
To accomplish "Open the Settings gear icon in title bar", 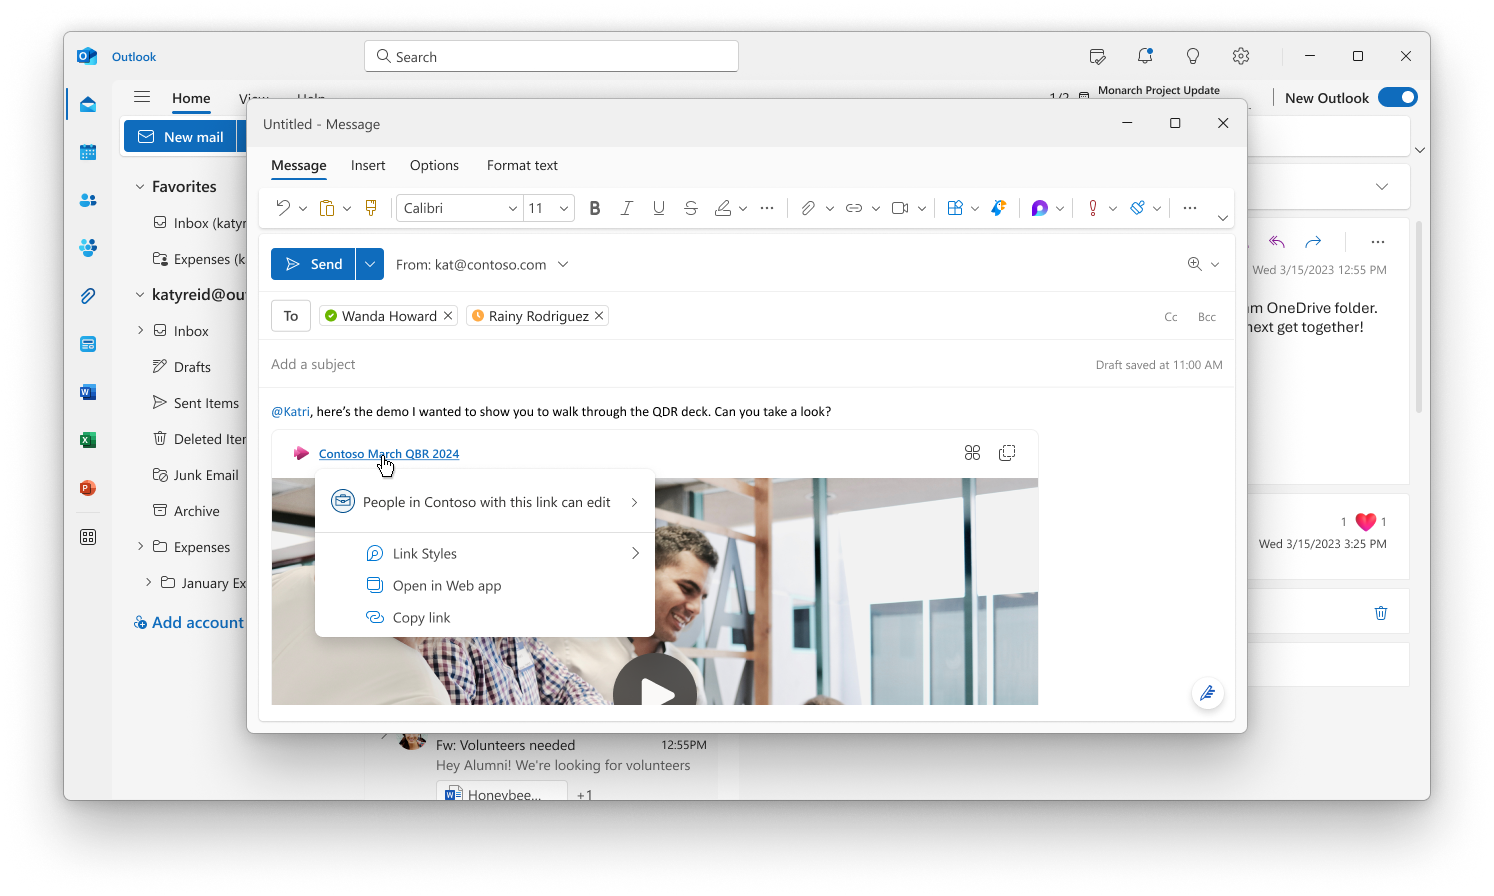I will pyautogui.click(x=1241, y=56).
